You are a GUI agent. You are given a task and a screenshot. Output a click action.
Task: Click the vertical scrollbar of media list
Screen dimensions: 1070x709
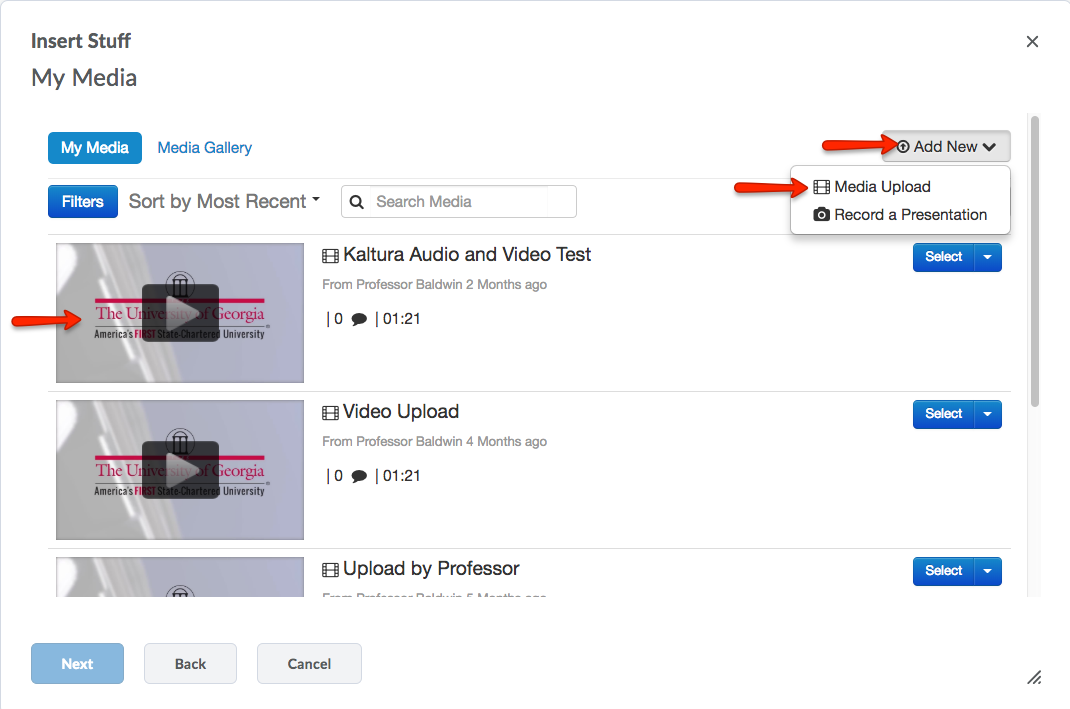[1035, 262]
